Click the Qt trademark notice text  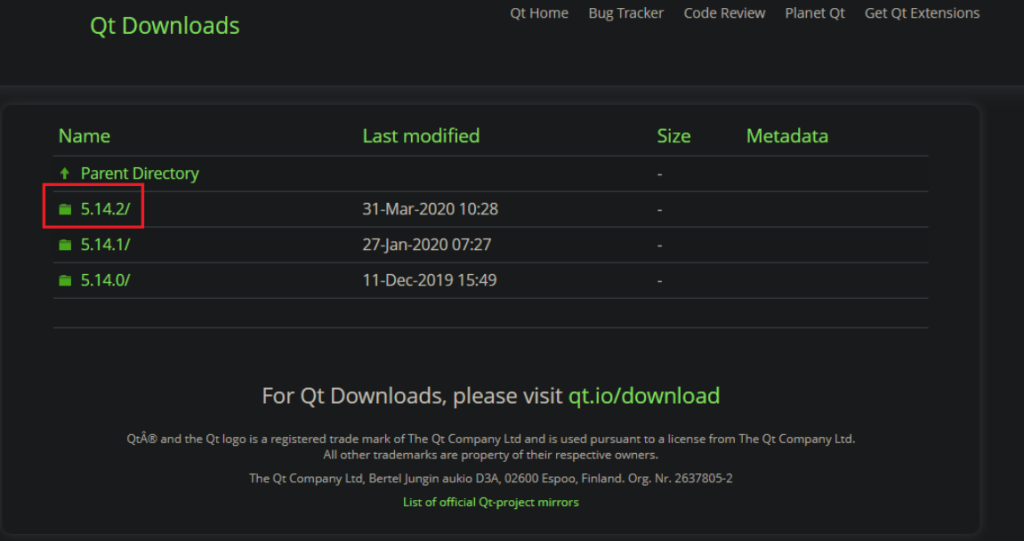(490, 439)
